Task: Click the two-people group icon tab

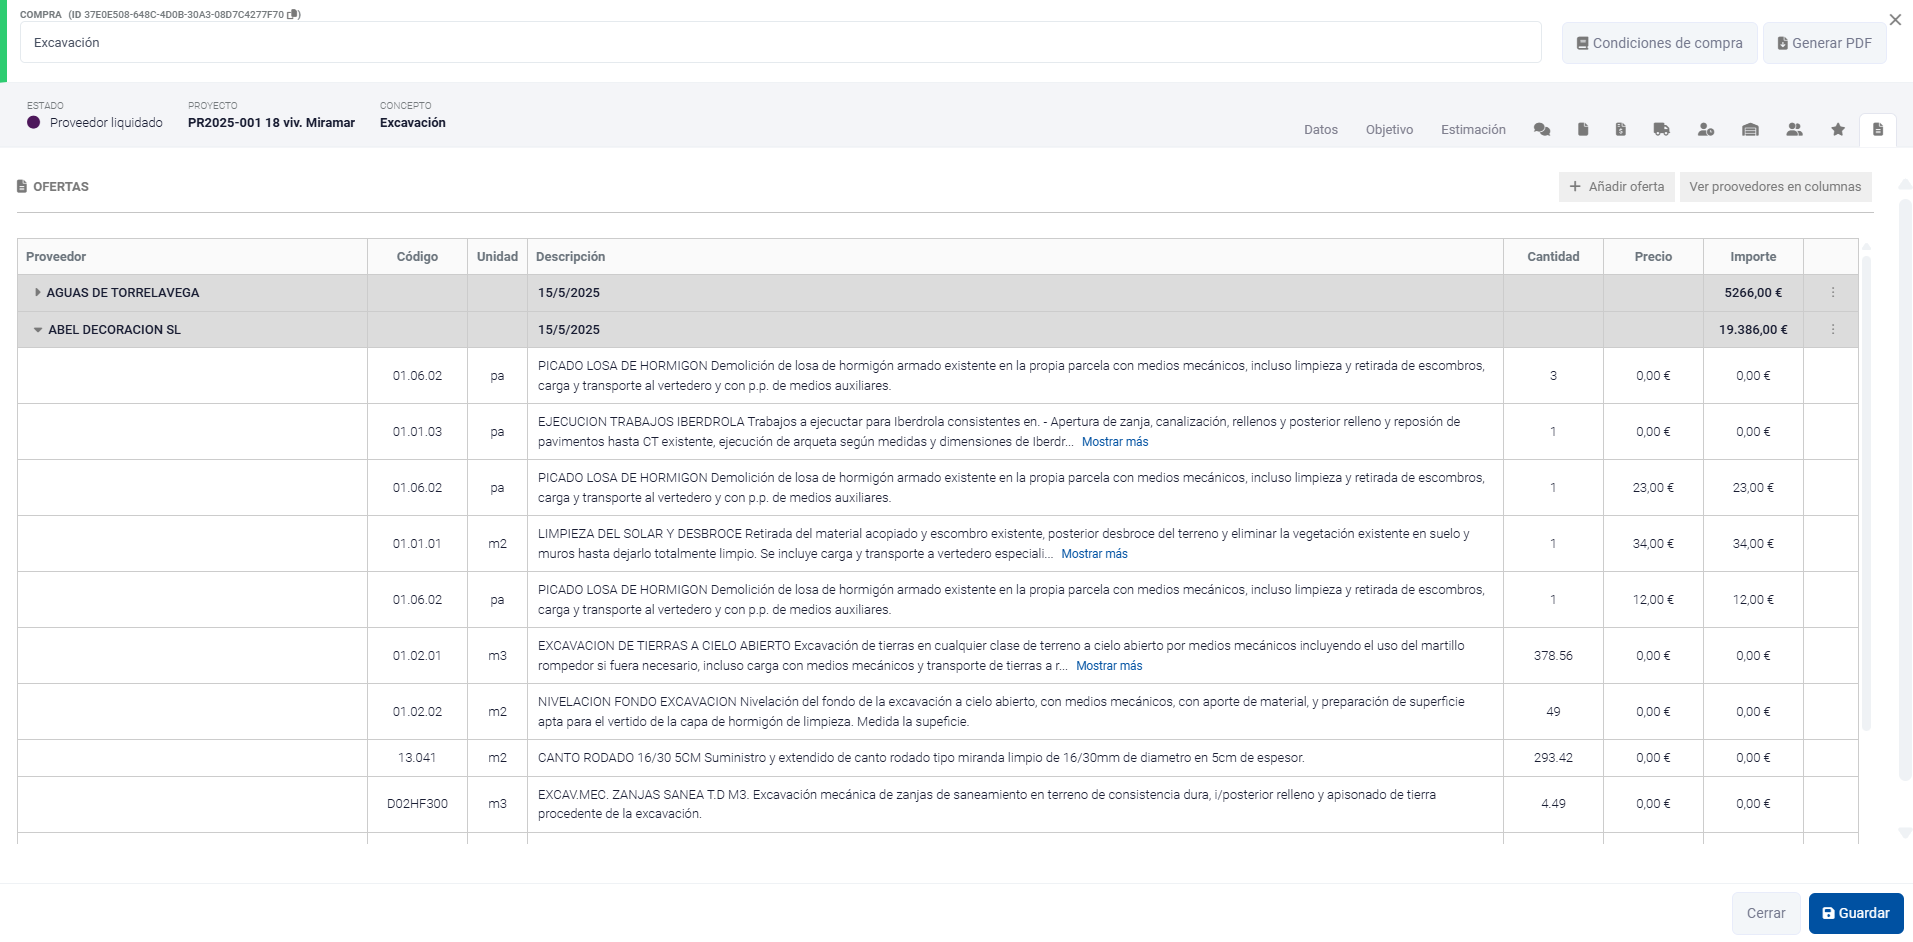Action: tap(1794, 130)
